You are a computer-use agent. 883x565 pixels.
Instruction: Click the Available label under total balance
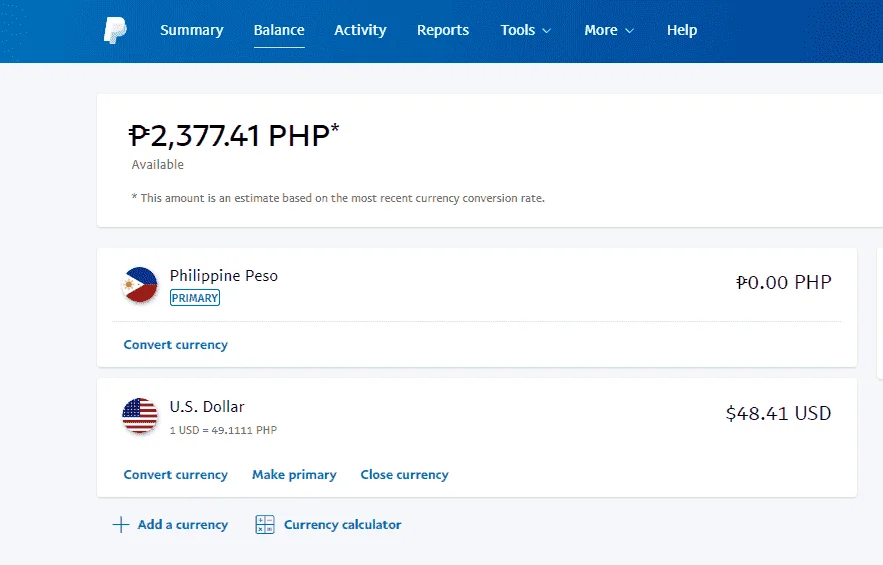point(158,164)
